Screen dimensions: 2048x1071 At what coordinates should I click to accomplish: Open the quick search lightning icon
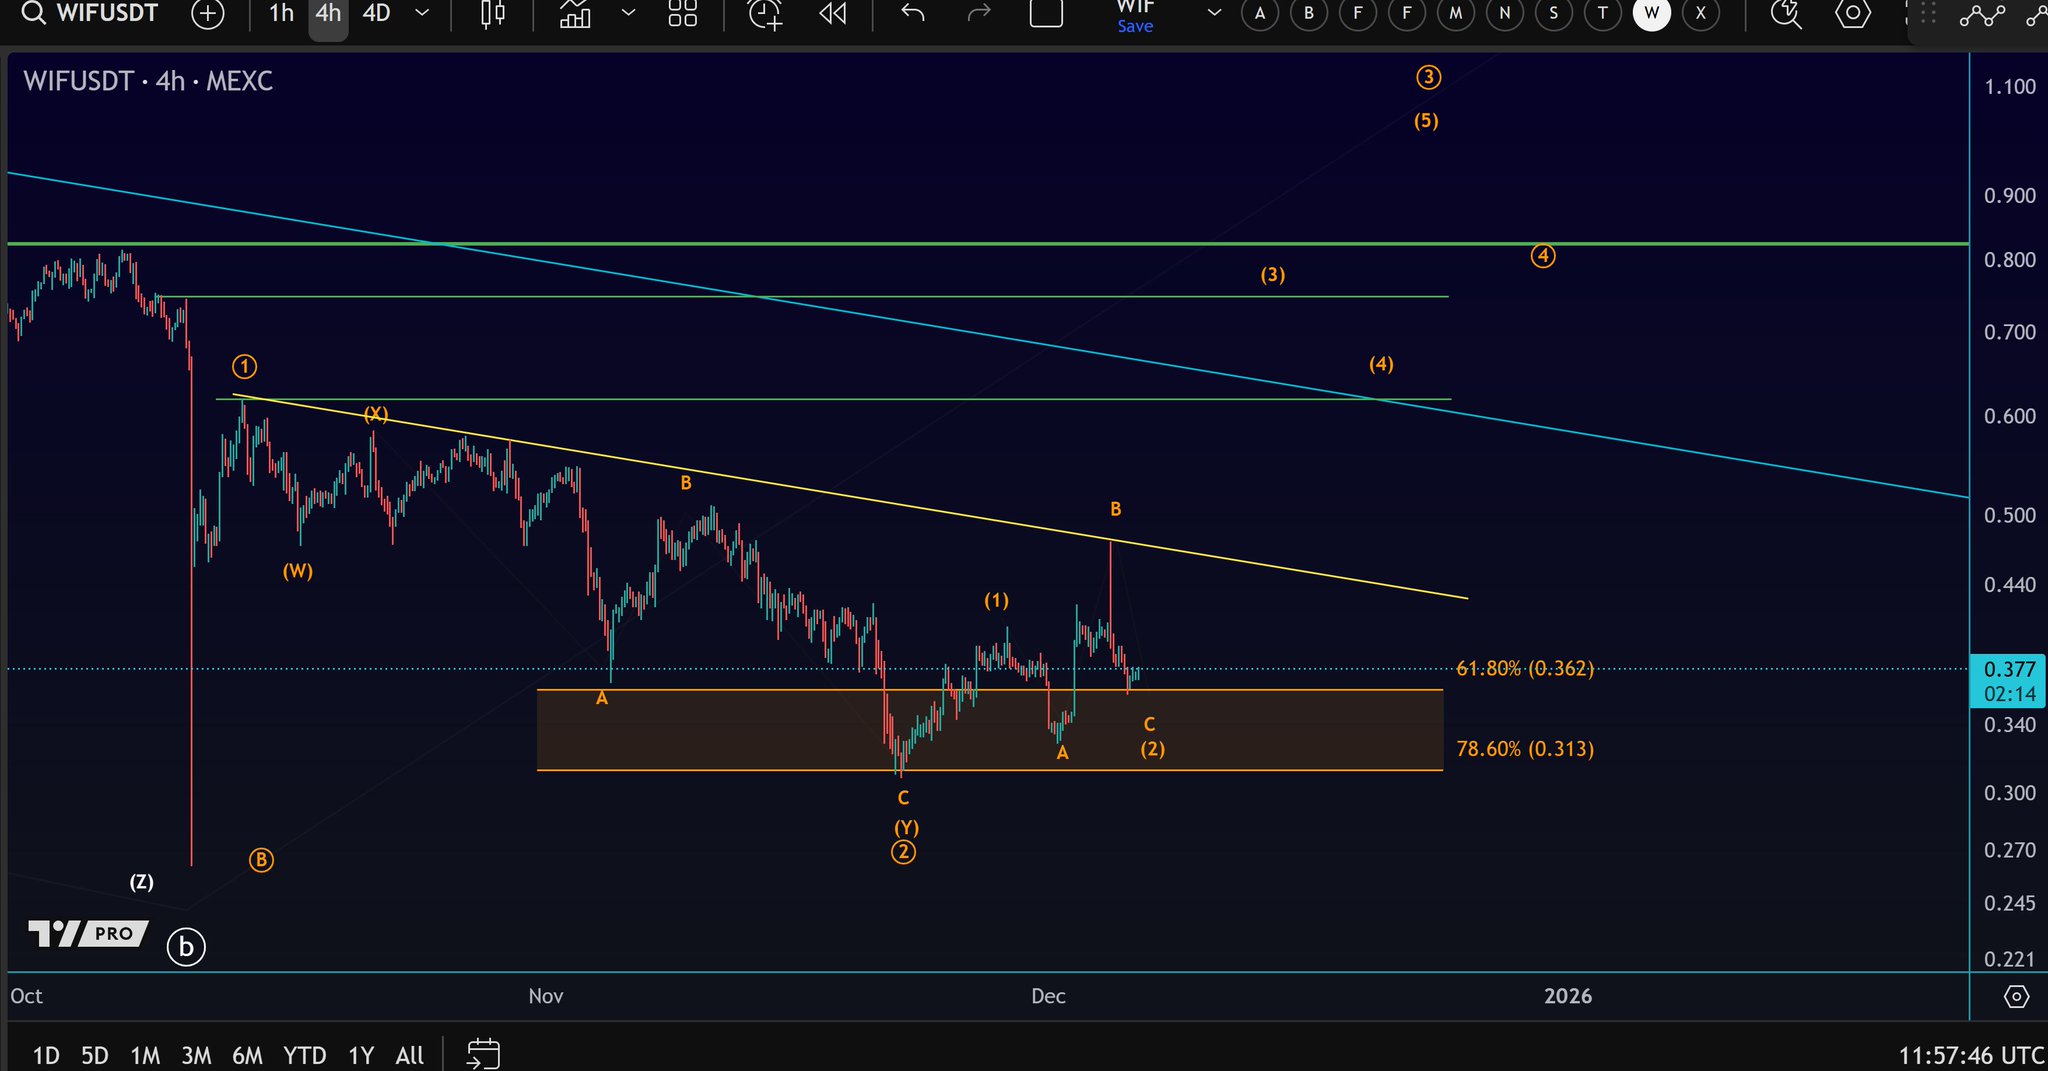(x=1785, y=14)
